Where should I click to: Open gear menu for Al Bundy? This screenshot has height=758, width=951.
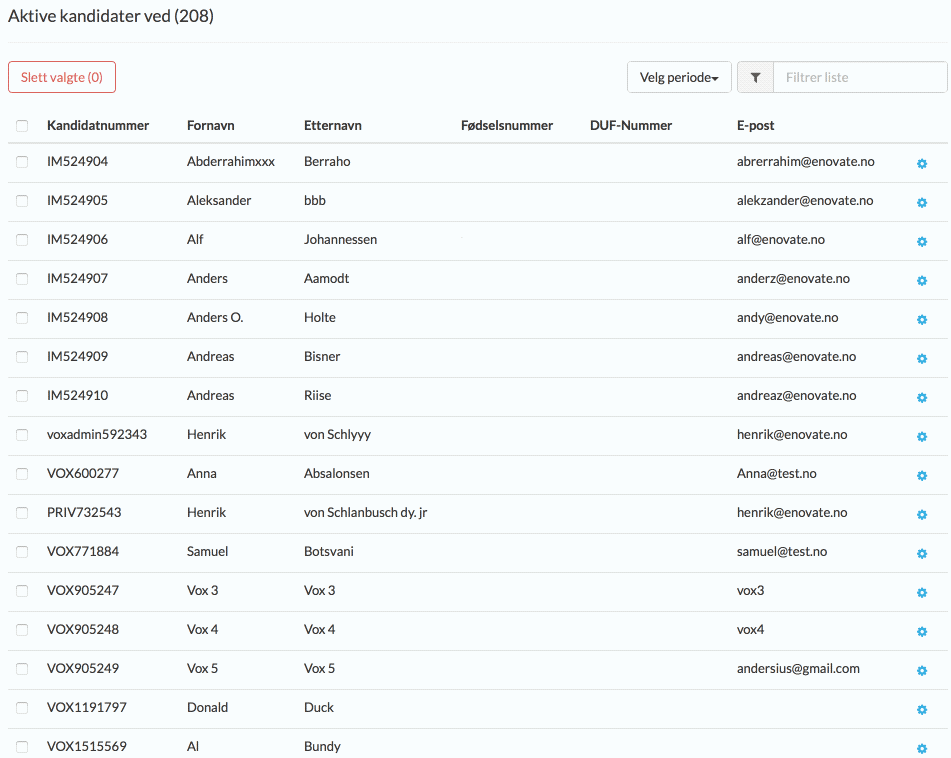point(922,748)
